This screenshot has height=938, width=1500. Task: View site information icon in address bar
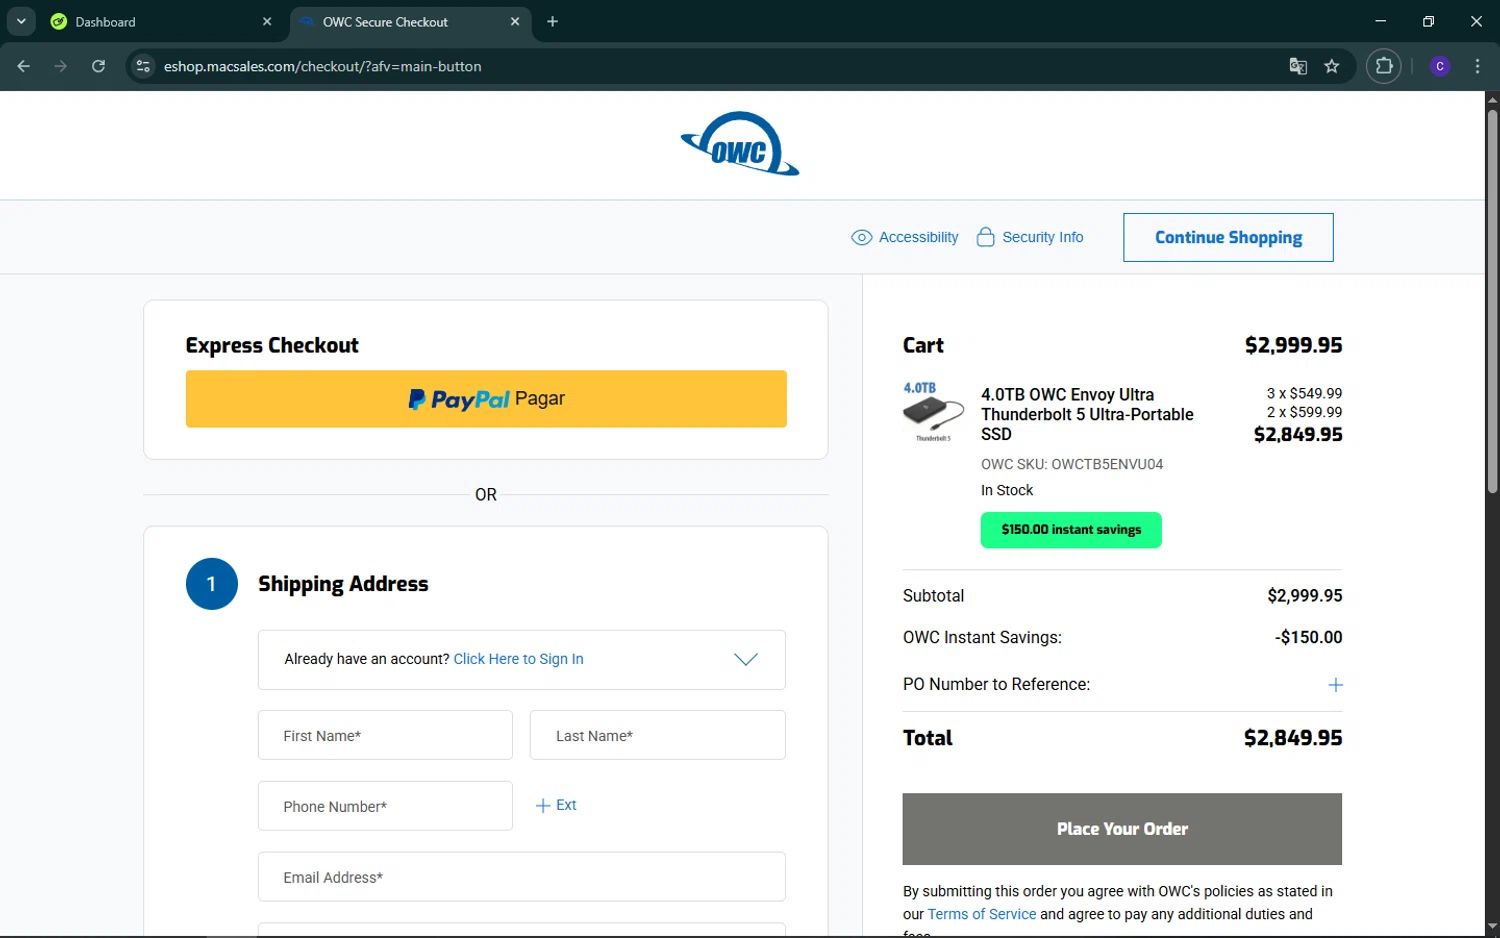143,66
